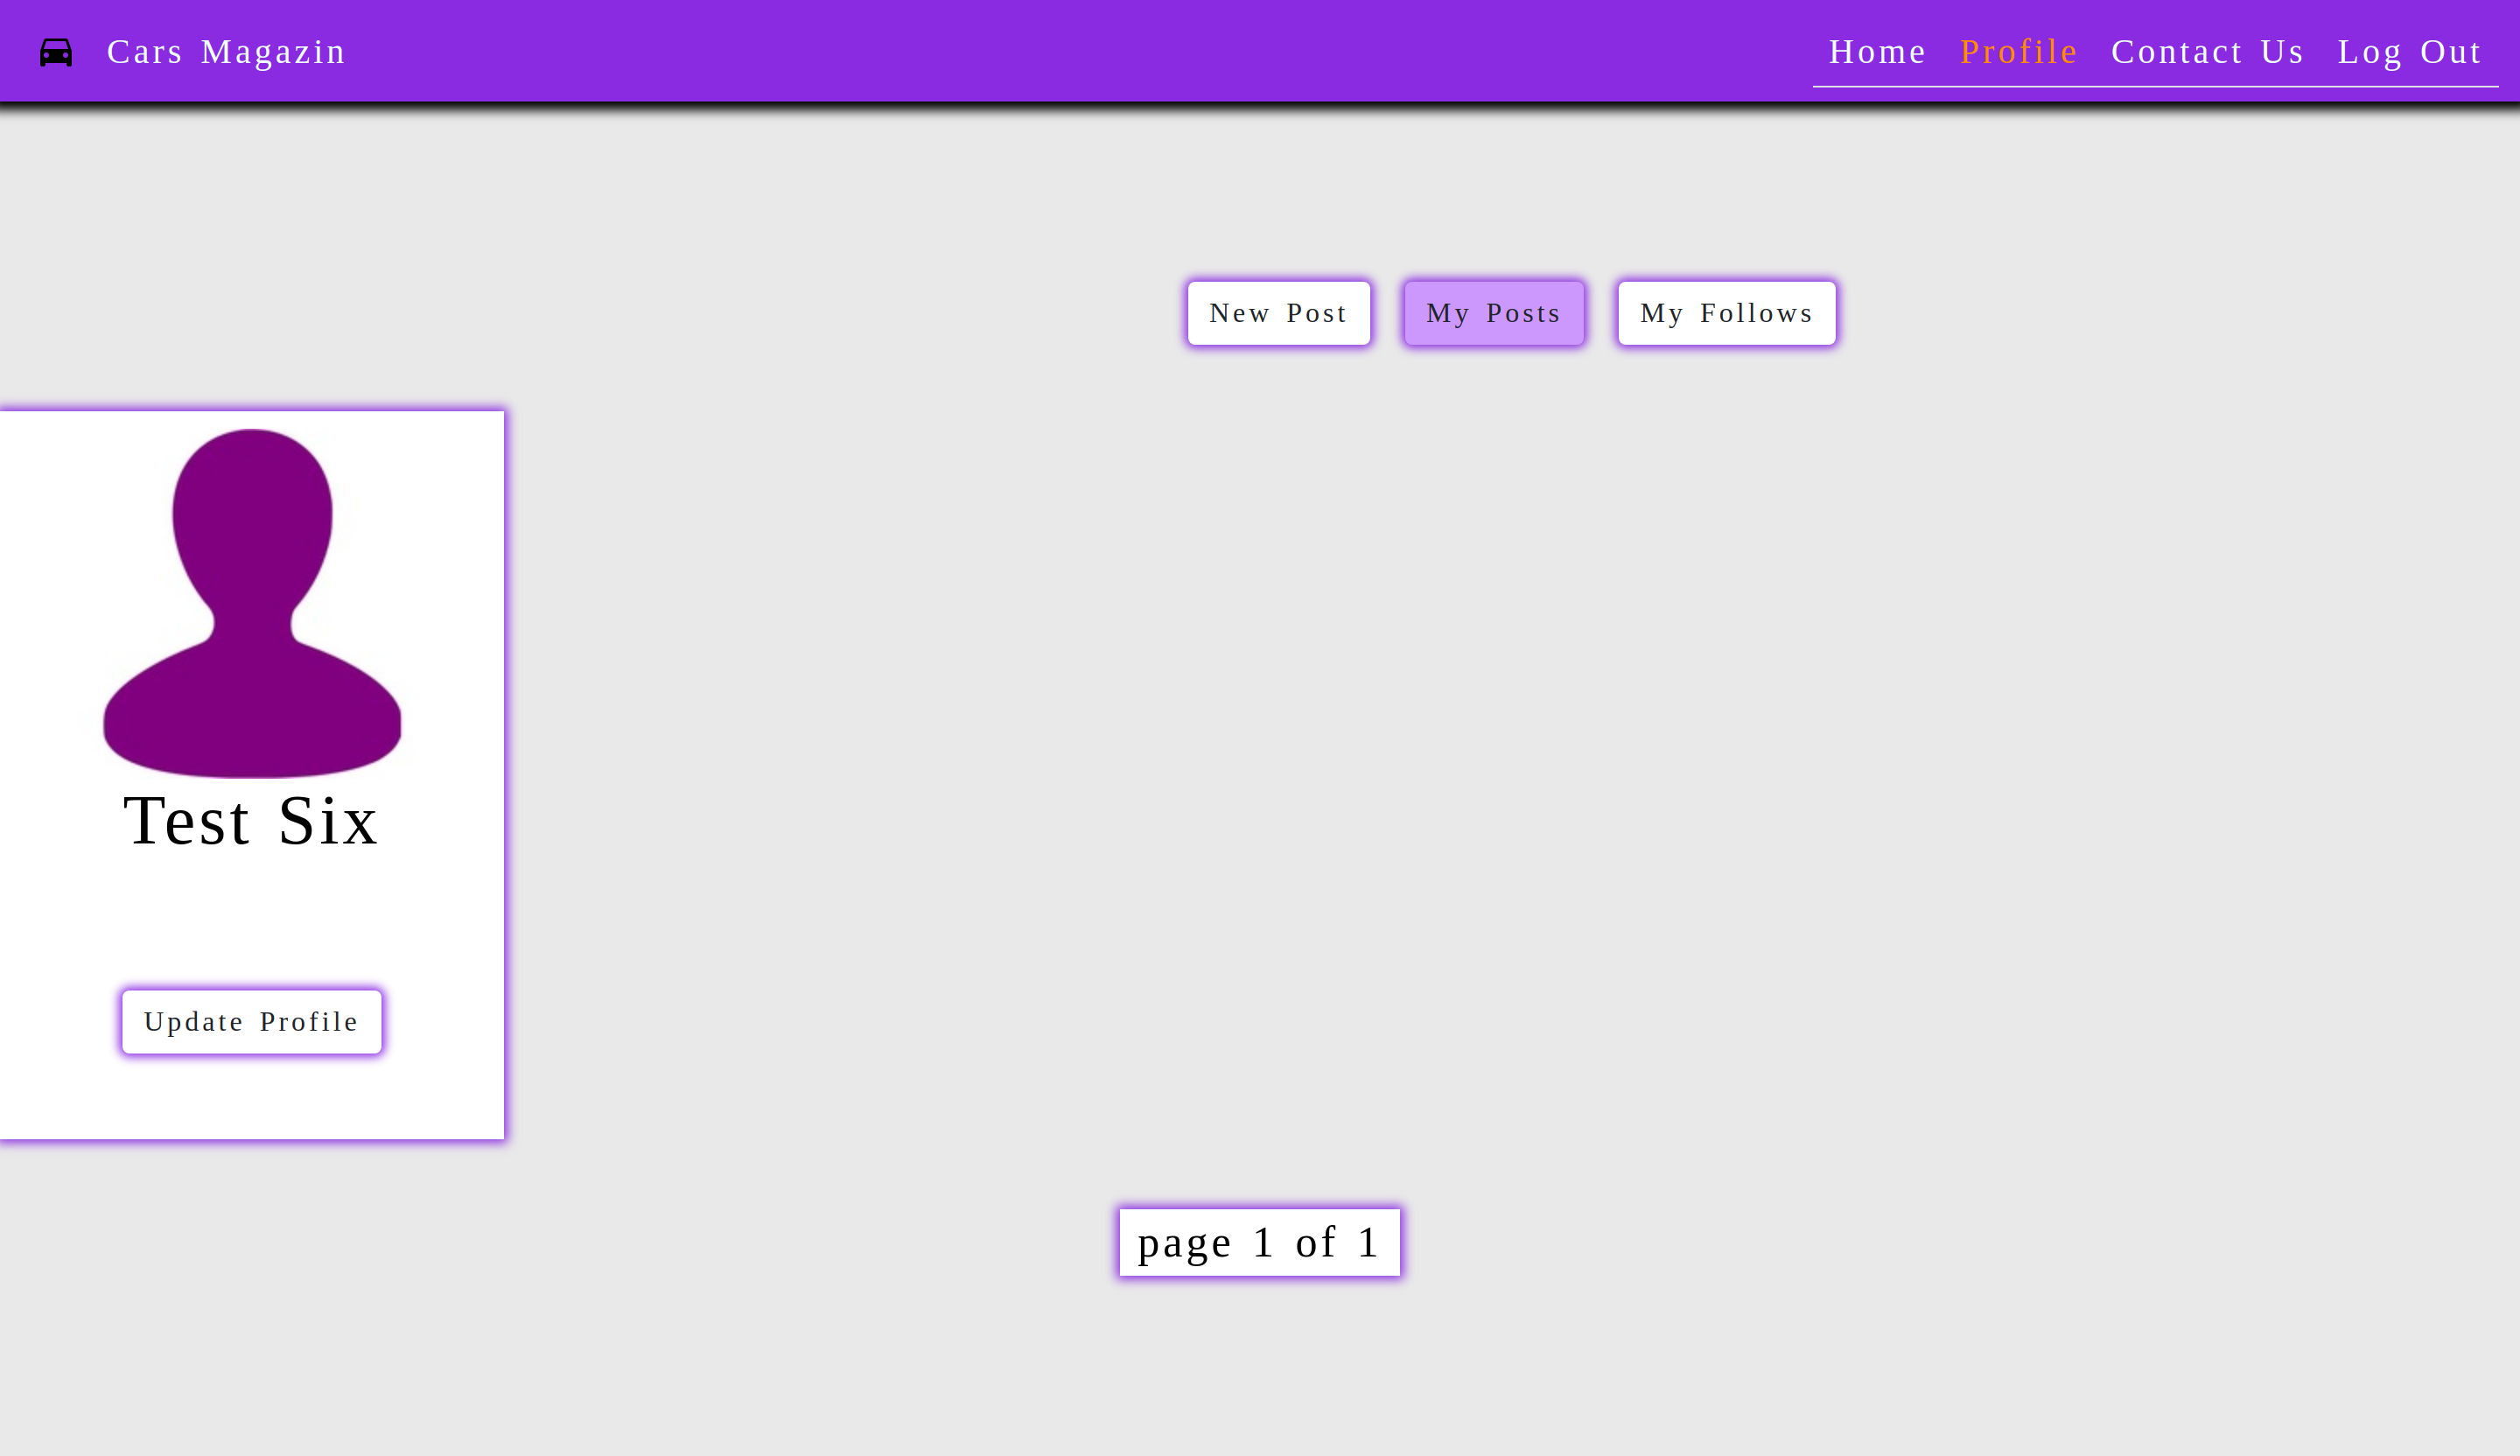Click the highlighted My Posts toggle

point(1493,312)
